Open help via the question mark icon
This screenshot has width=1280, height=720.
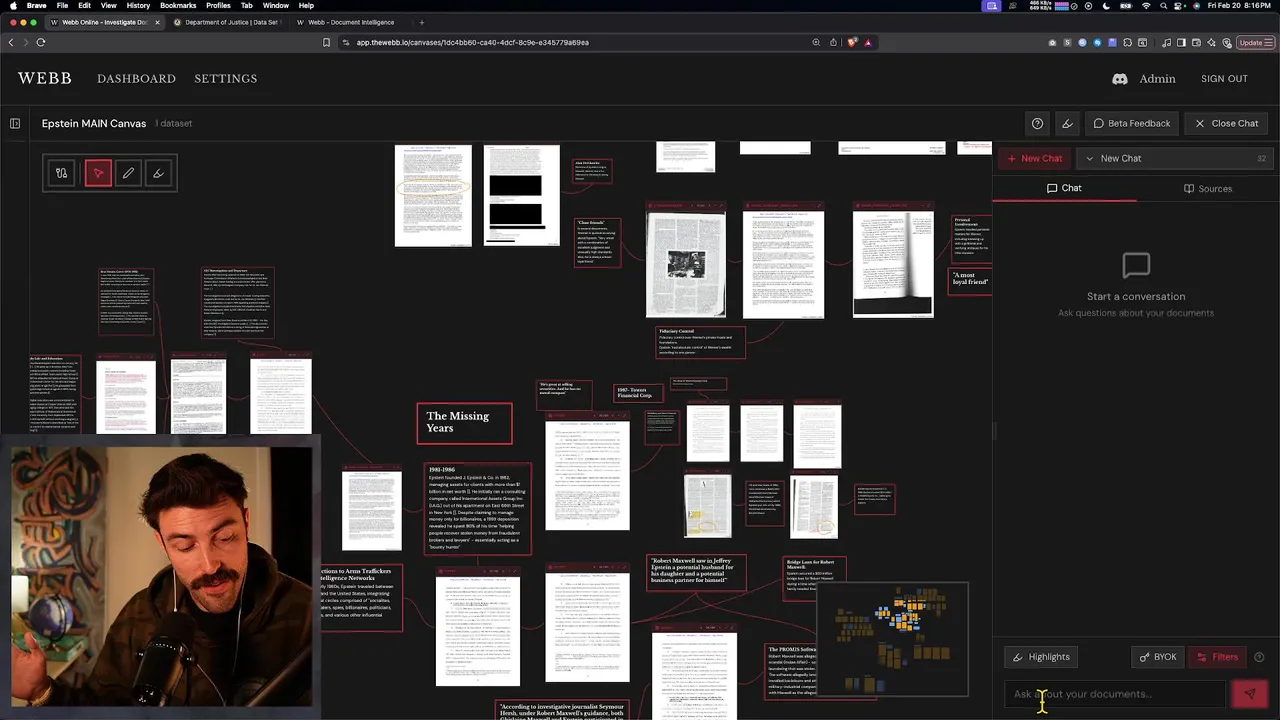[x=1037, y=123]
